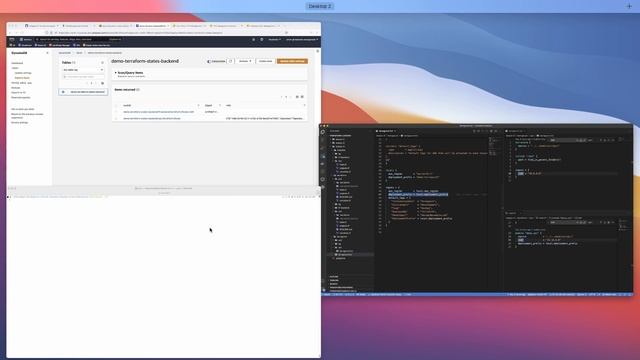The width and height of the screenshot is (640, 360).
Task: Open Dashboard in the DynamoDB sidebar
Action: pos(17,63)
